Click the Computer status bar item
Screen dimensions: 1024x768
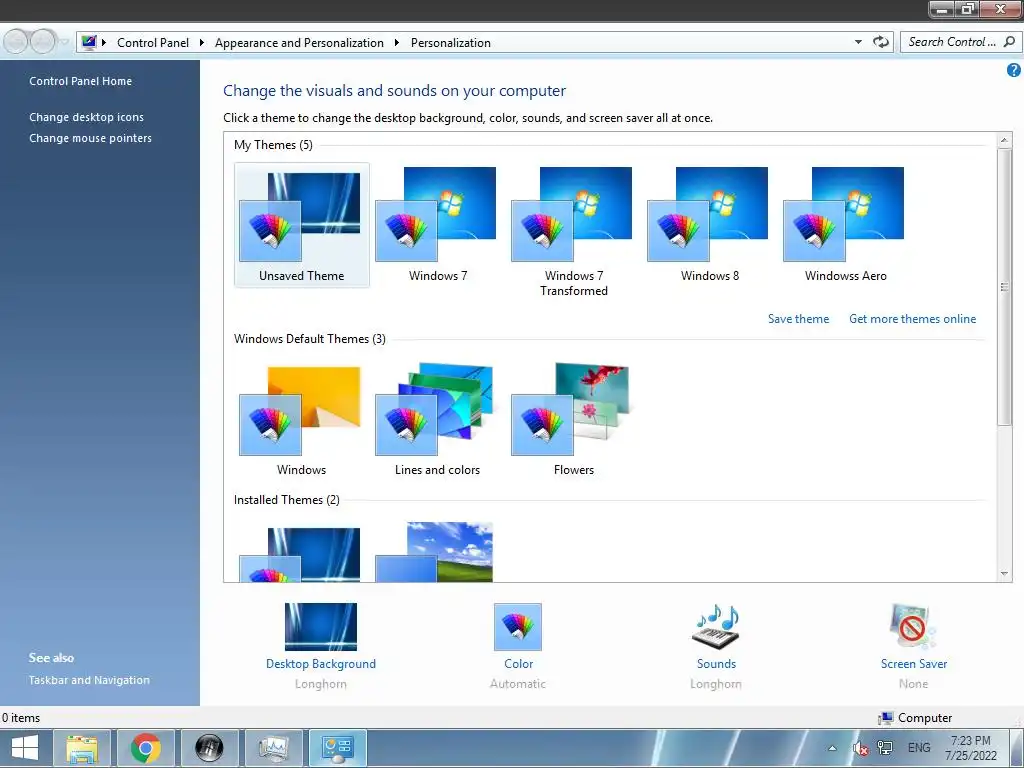click(915, 718)
